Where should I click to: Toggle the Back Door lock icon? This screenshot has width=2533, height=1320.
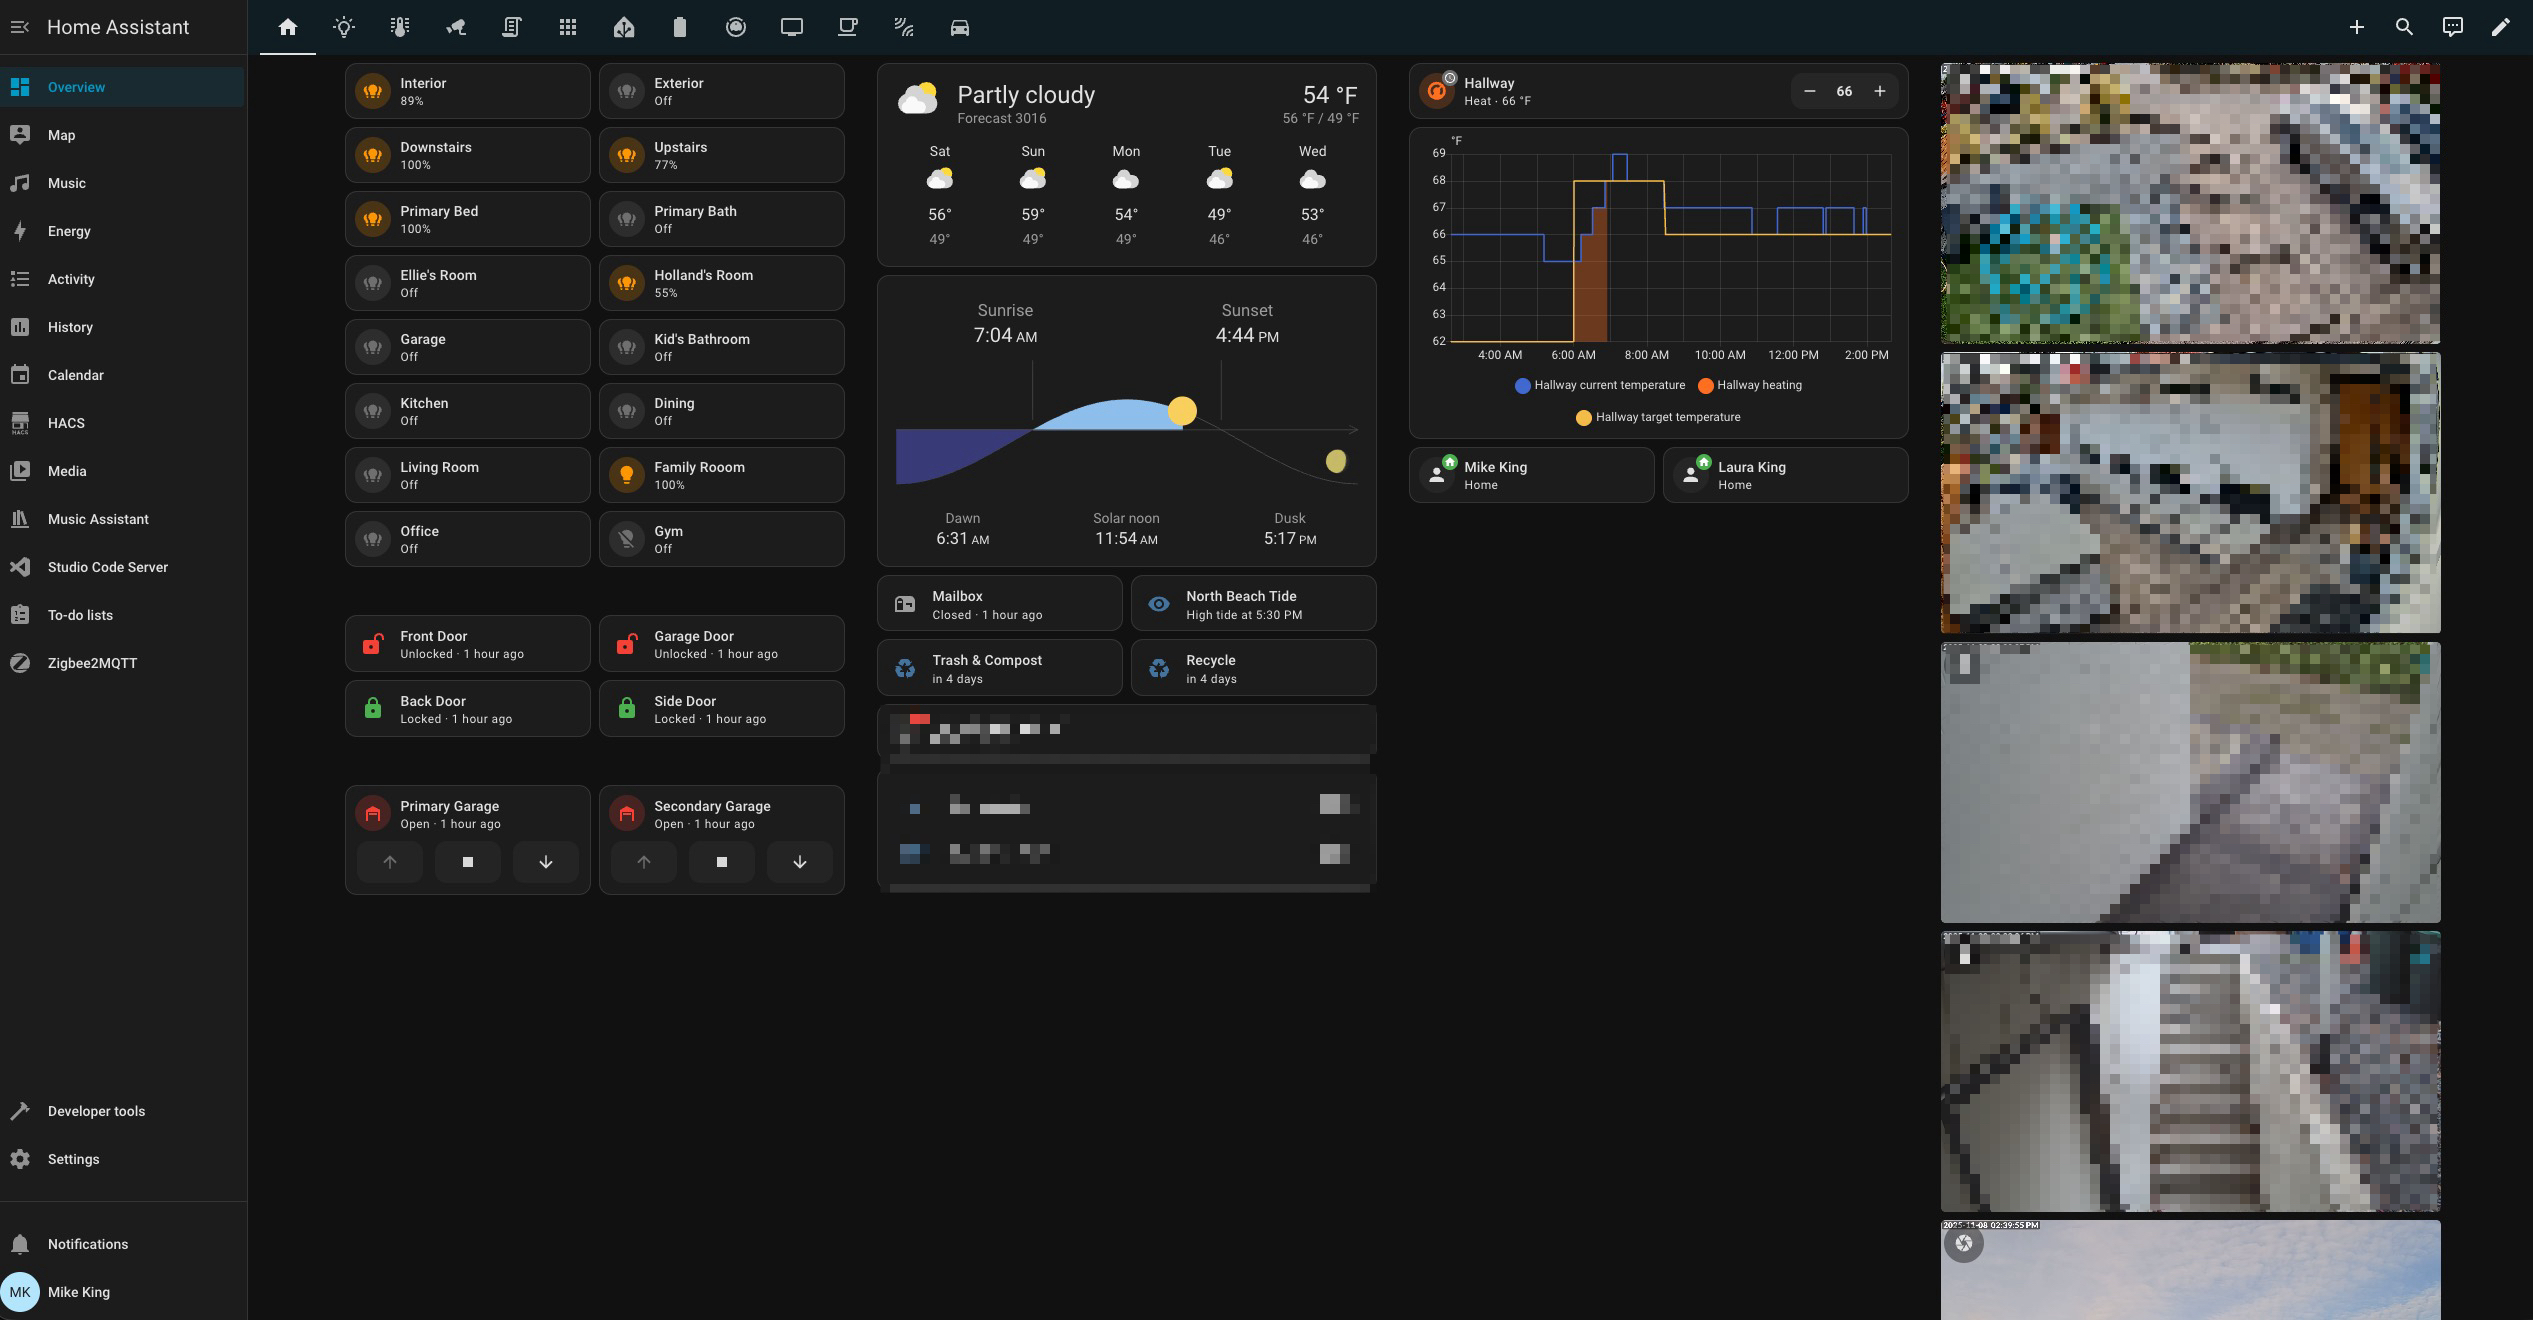tap(372, 709)
